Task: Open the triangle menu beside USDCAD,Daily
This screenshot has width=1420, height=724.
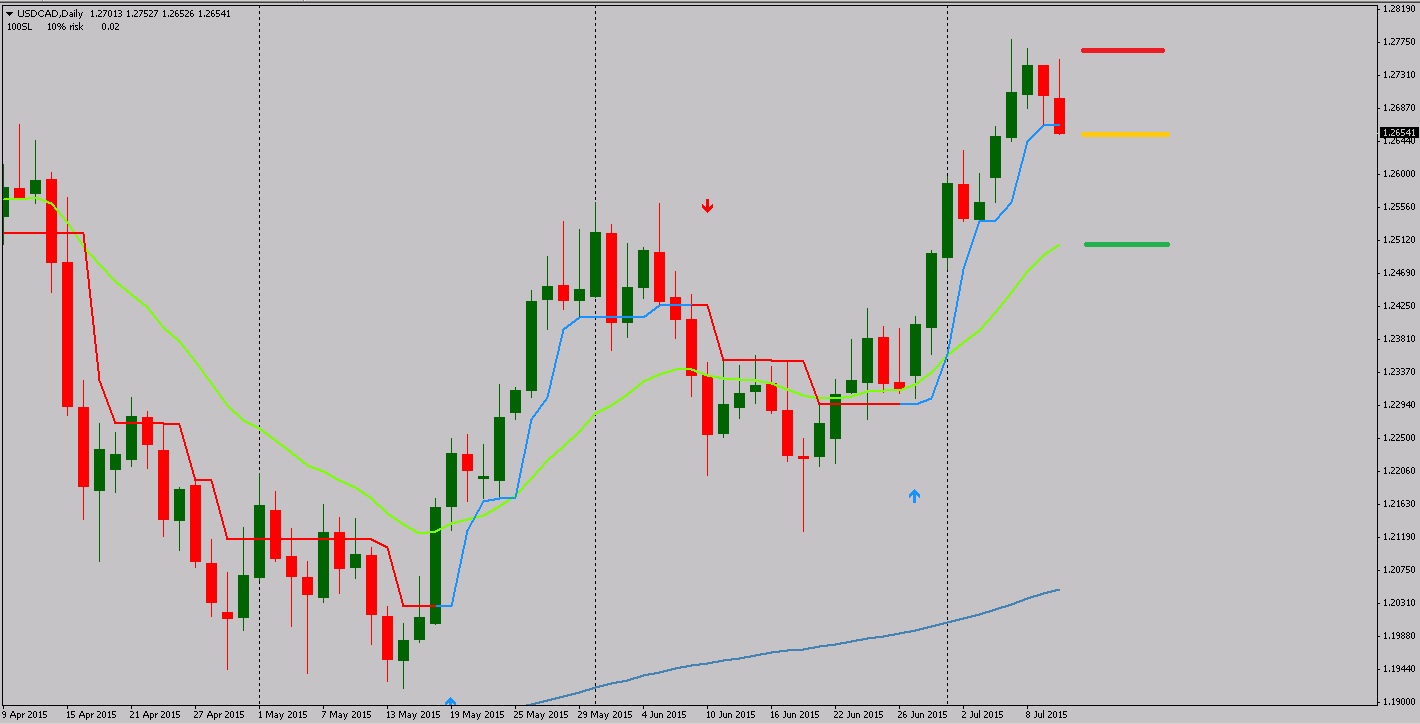Action: (x=10, y=14)
